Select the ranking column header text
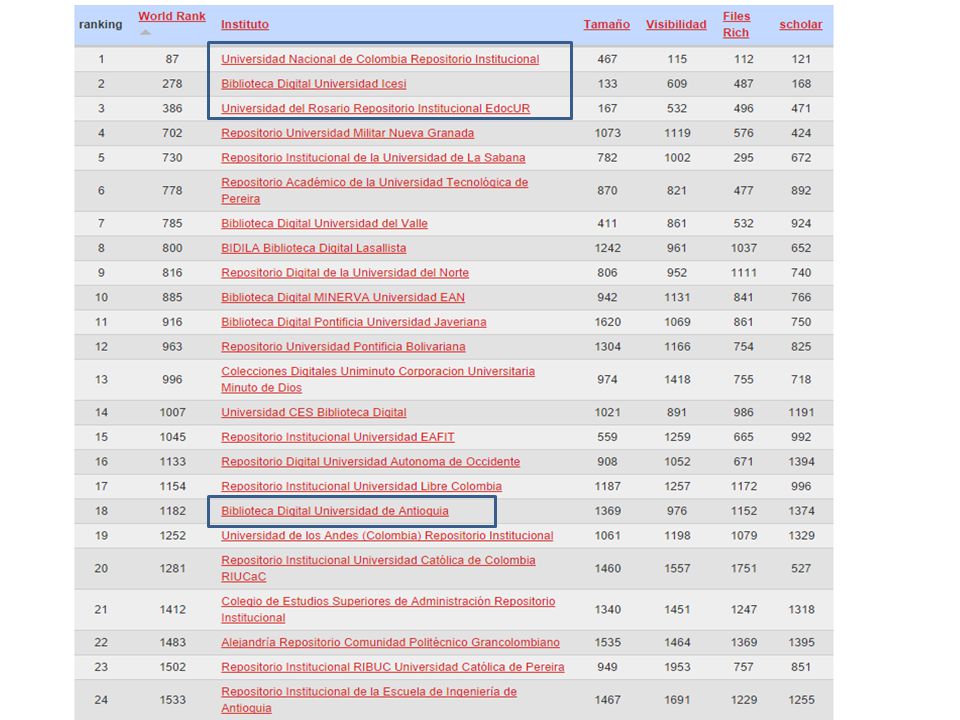Screen dimensions: 960x720 100,24
